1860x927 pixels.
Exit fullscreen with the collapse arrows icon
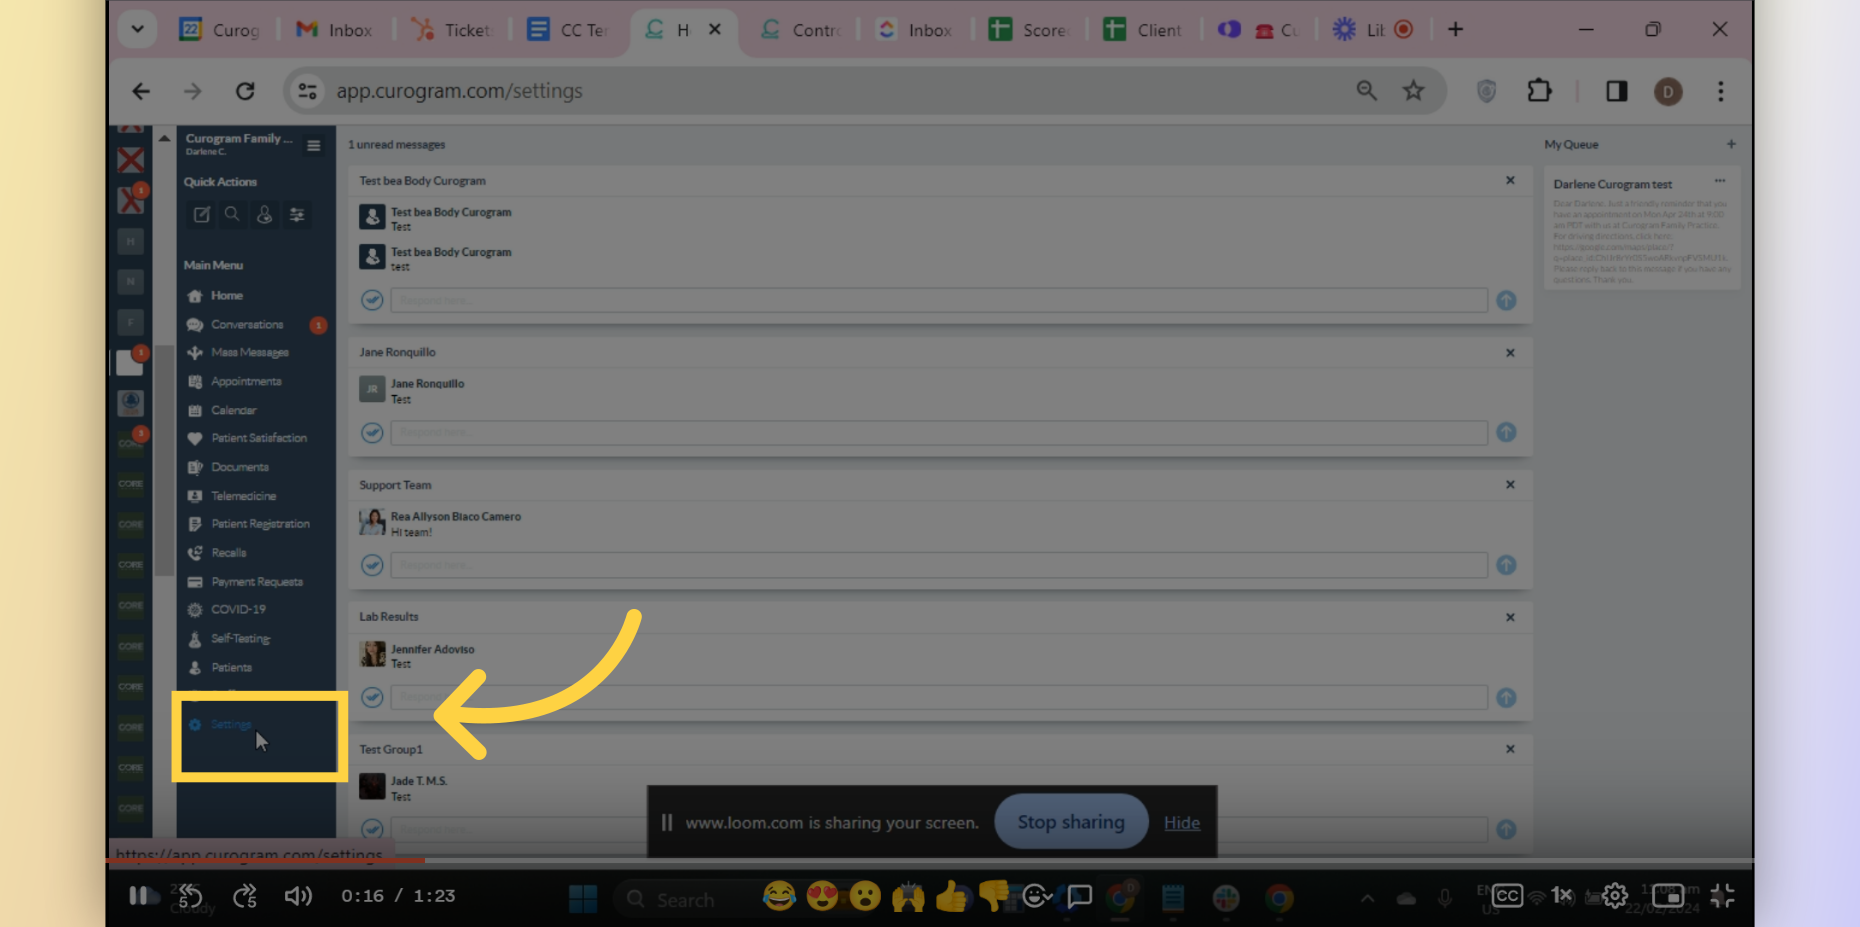click(1722, 895)
